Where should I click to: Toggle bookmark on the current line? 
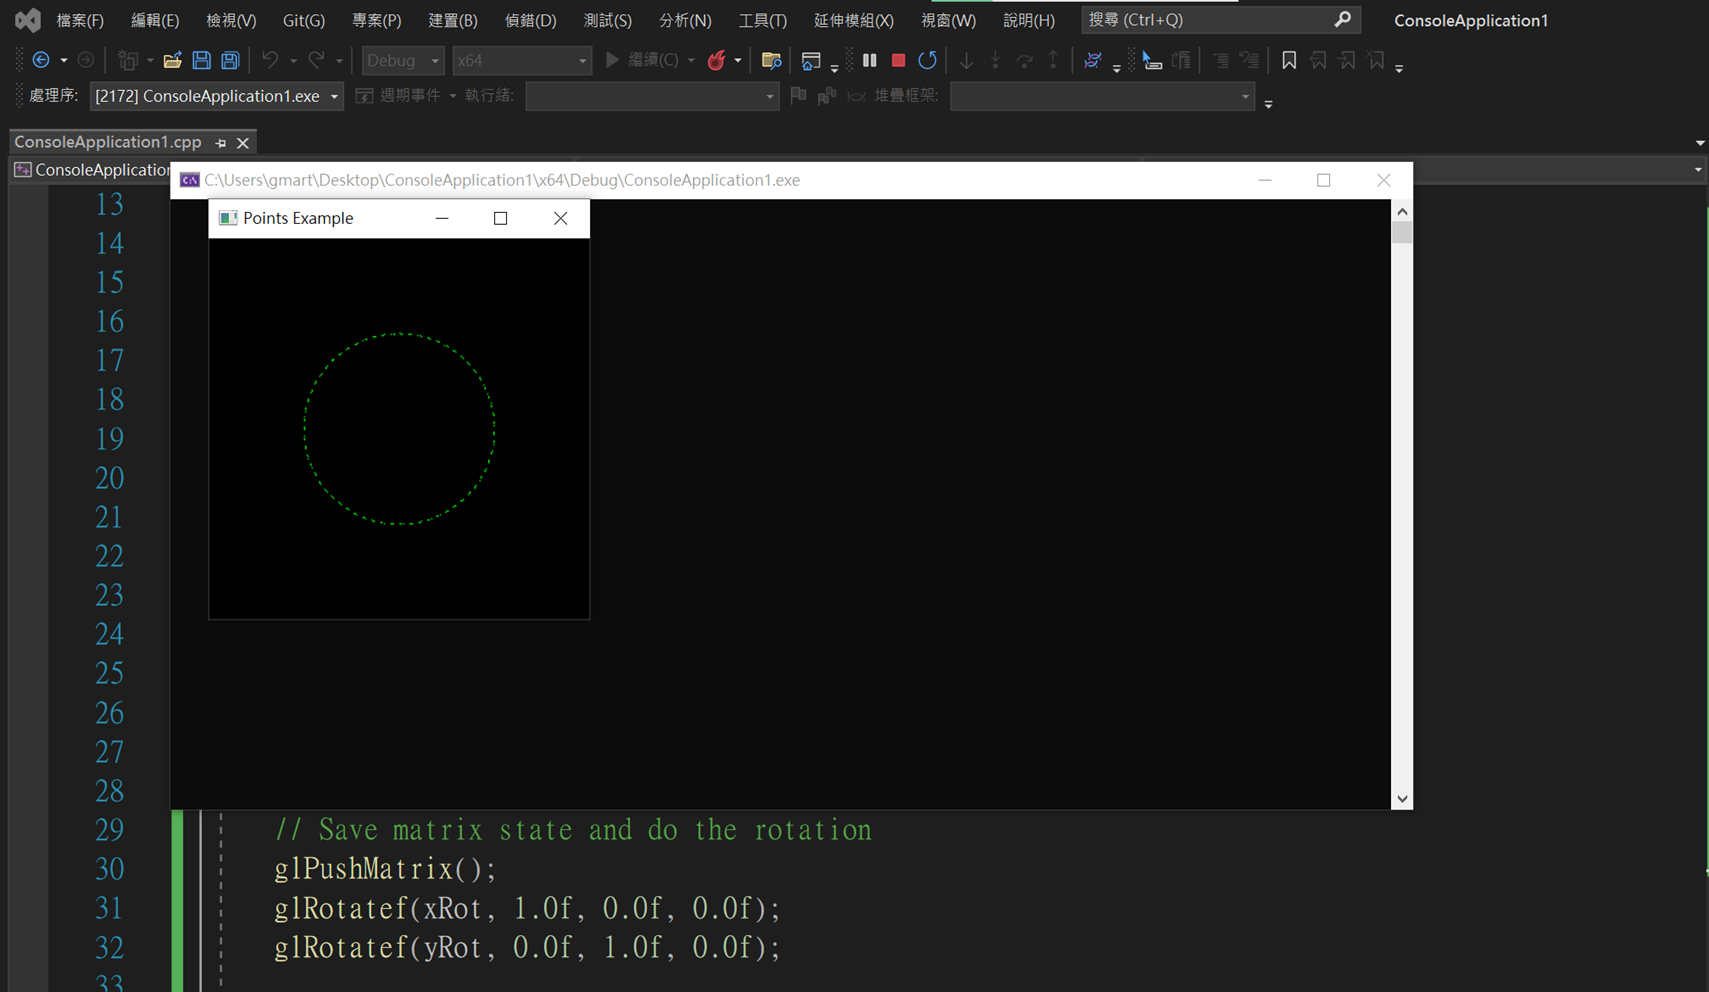[x=1289, y=61]
